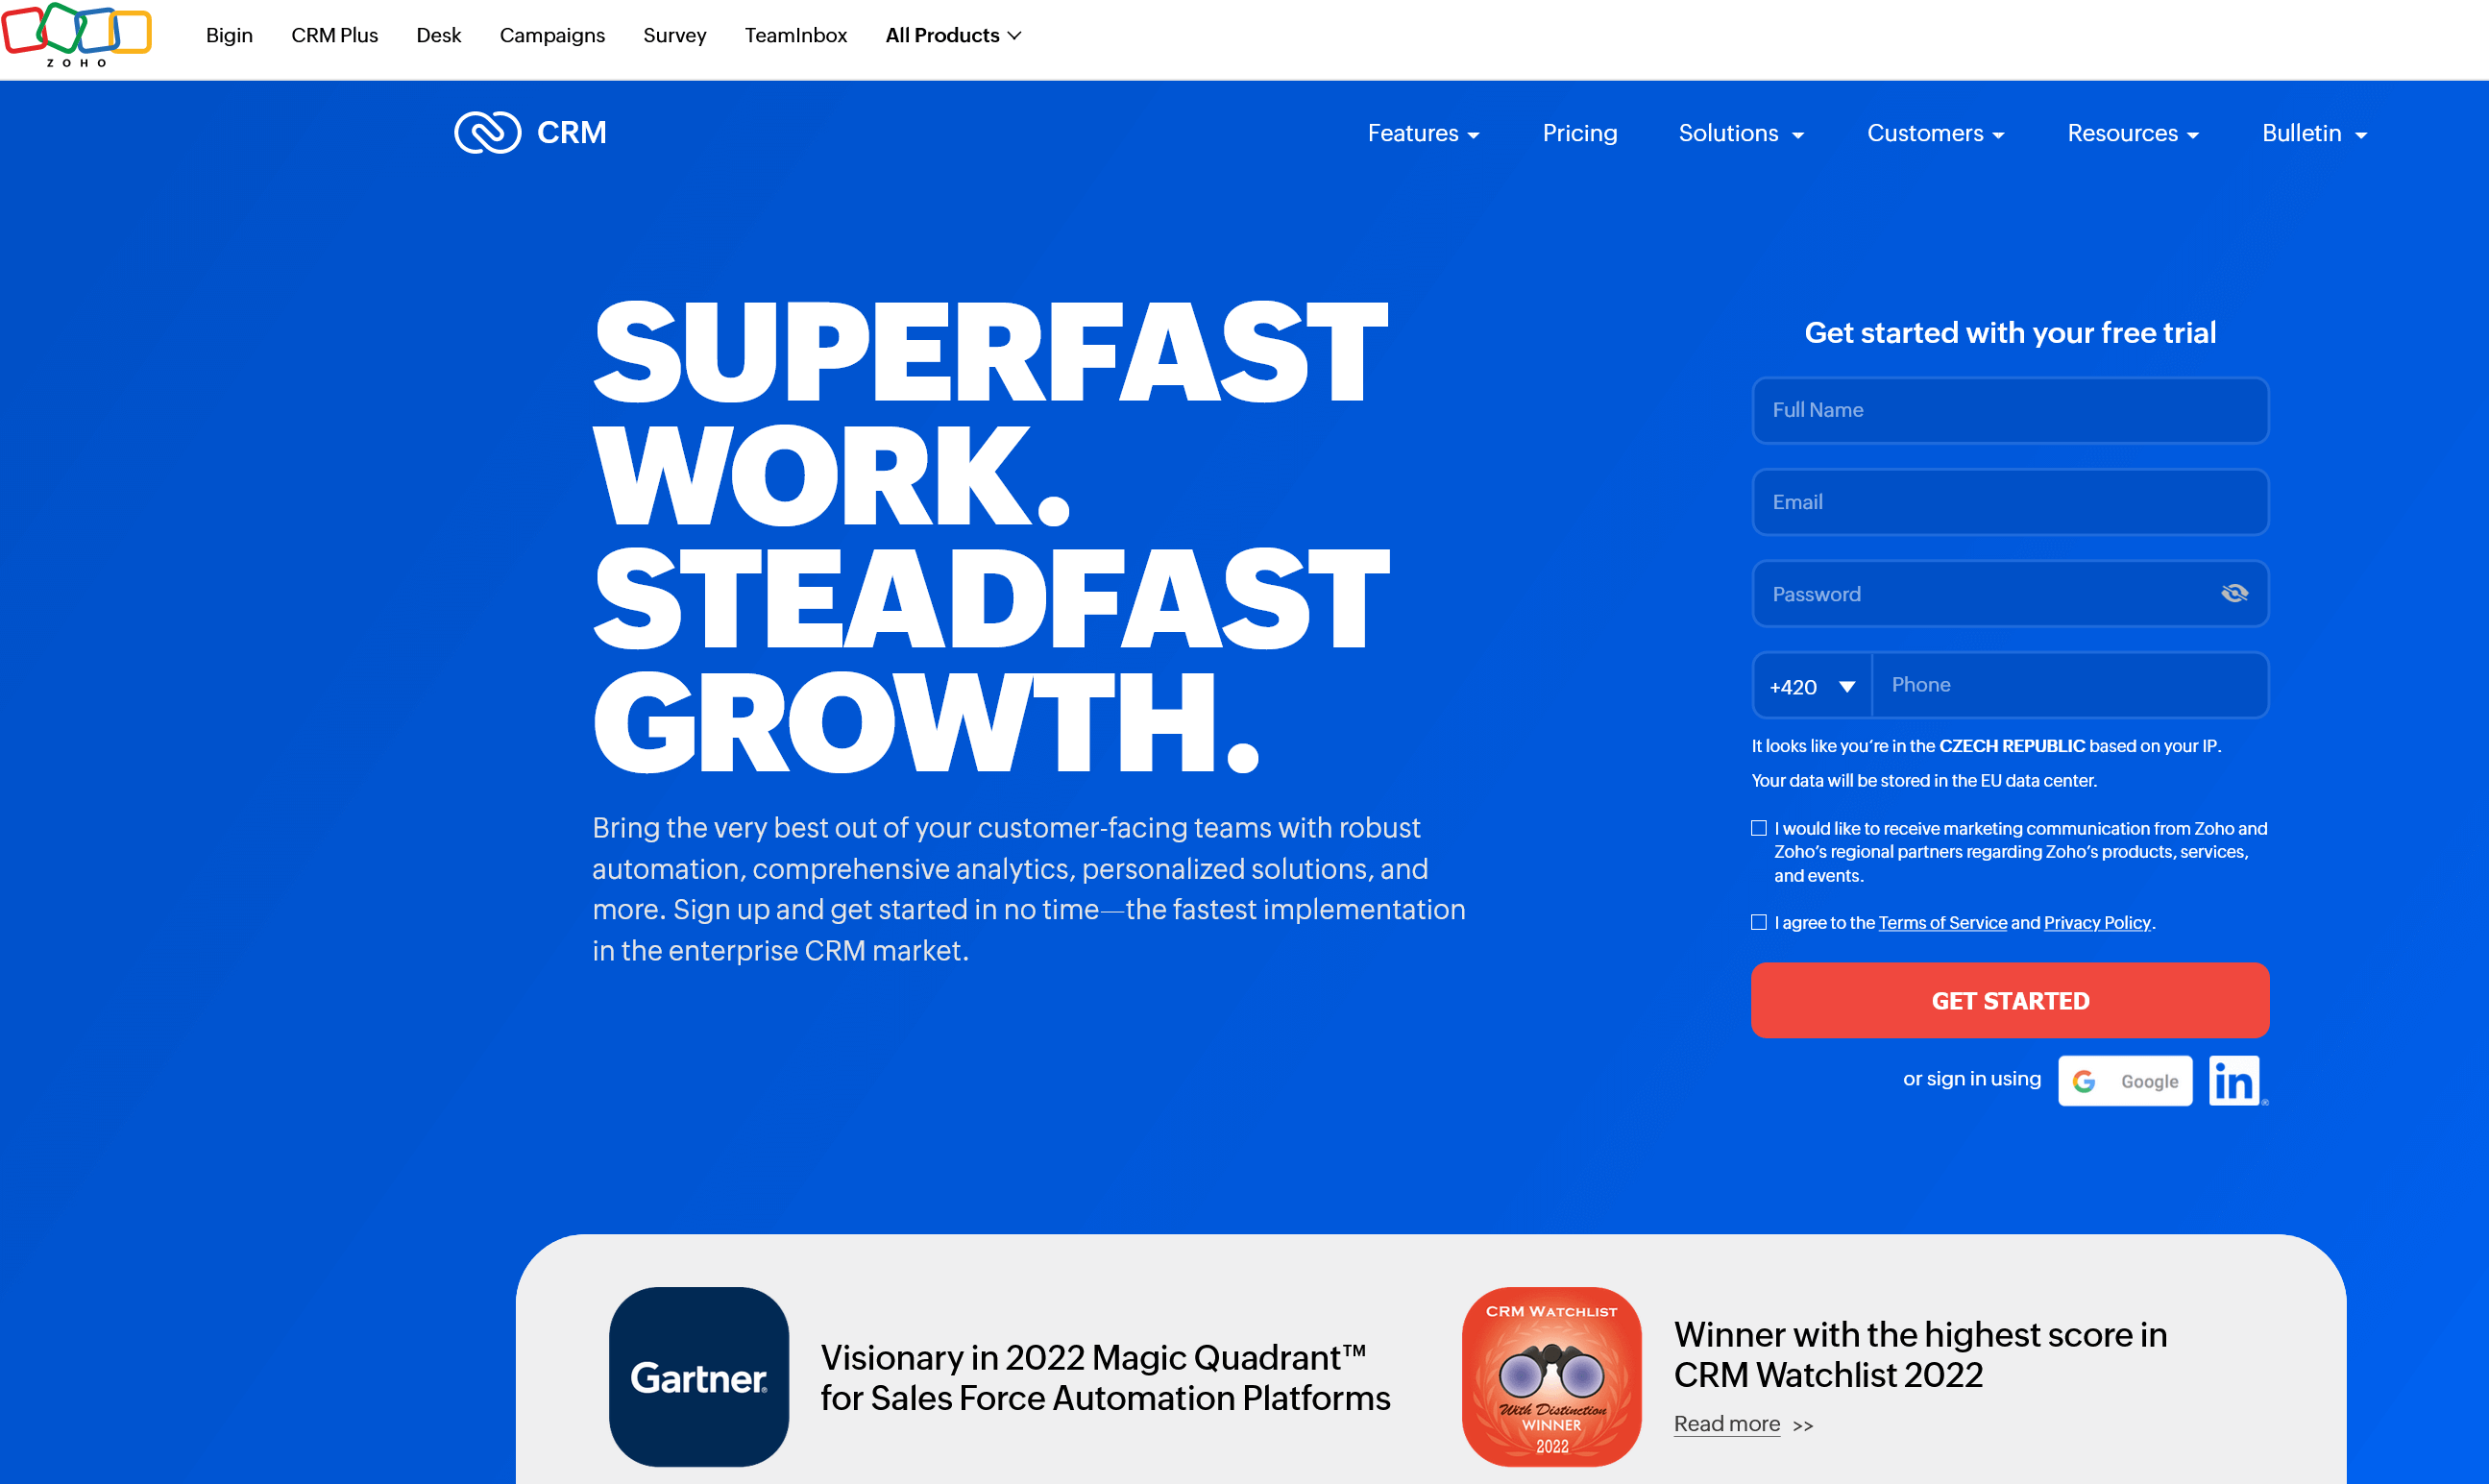Enable Terms of Service agreement checkbox

pyautogui.click(x=1758, y=920)
